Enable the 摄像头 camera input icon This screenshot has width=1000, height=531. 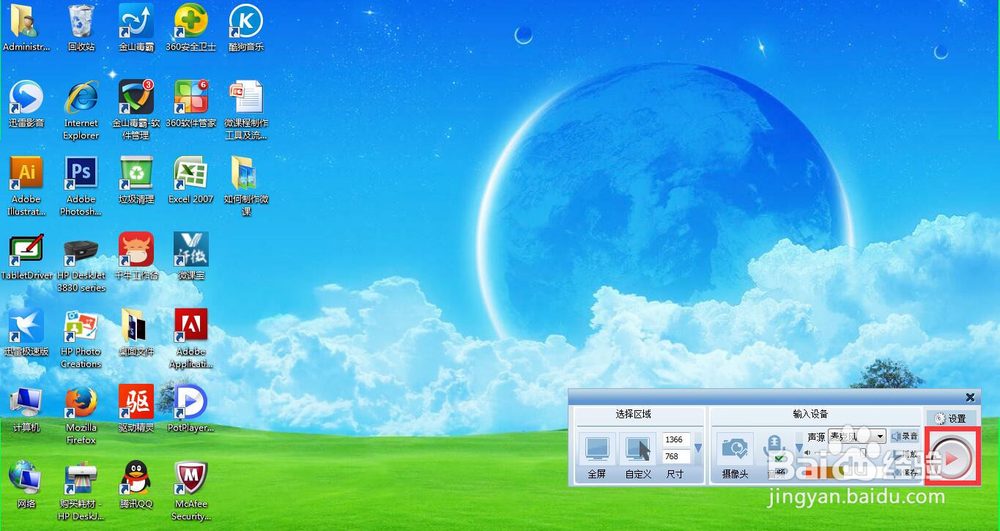(735, 448)
